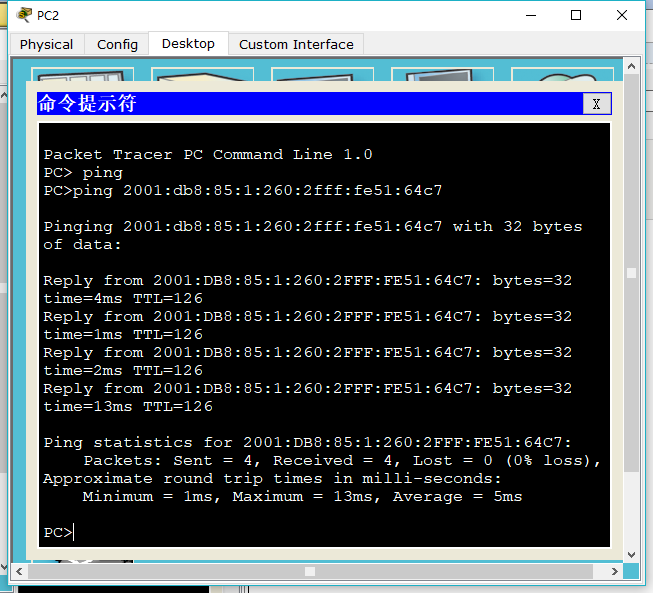
Task: Click the 'Ping statistics for' line
Action: click(307, 442)
